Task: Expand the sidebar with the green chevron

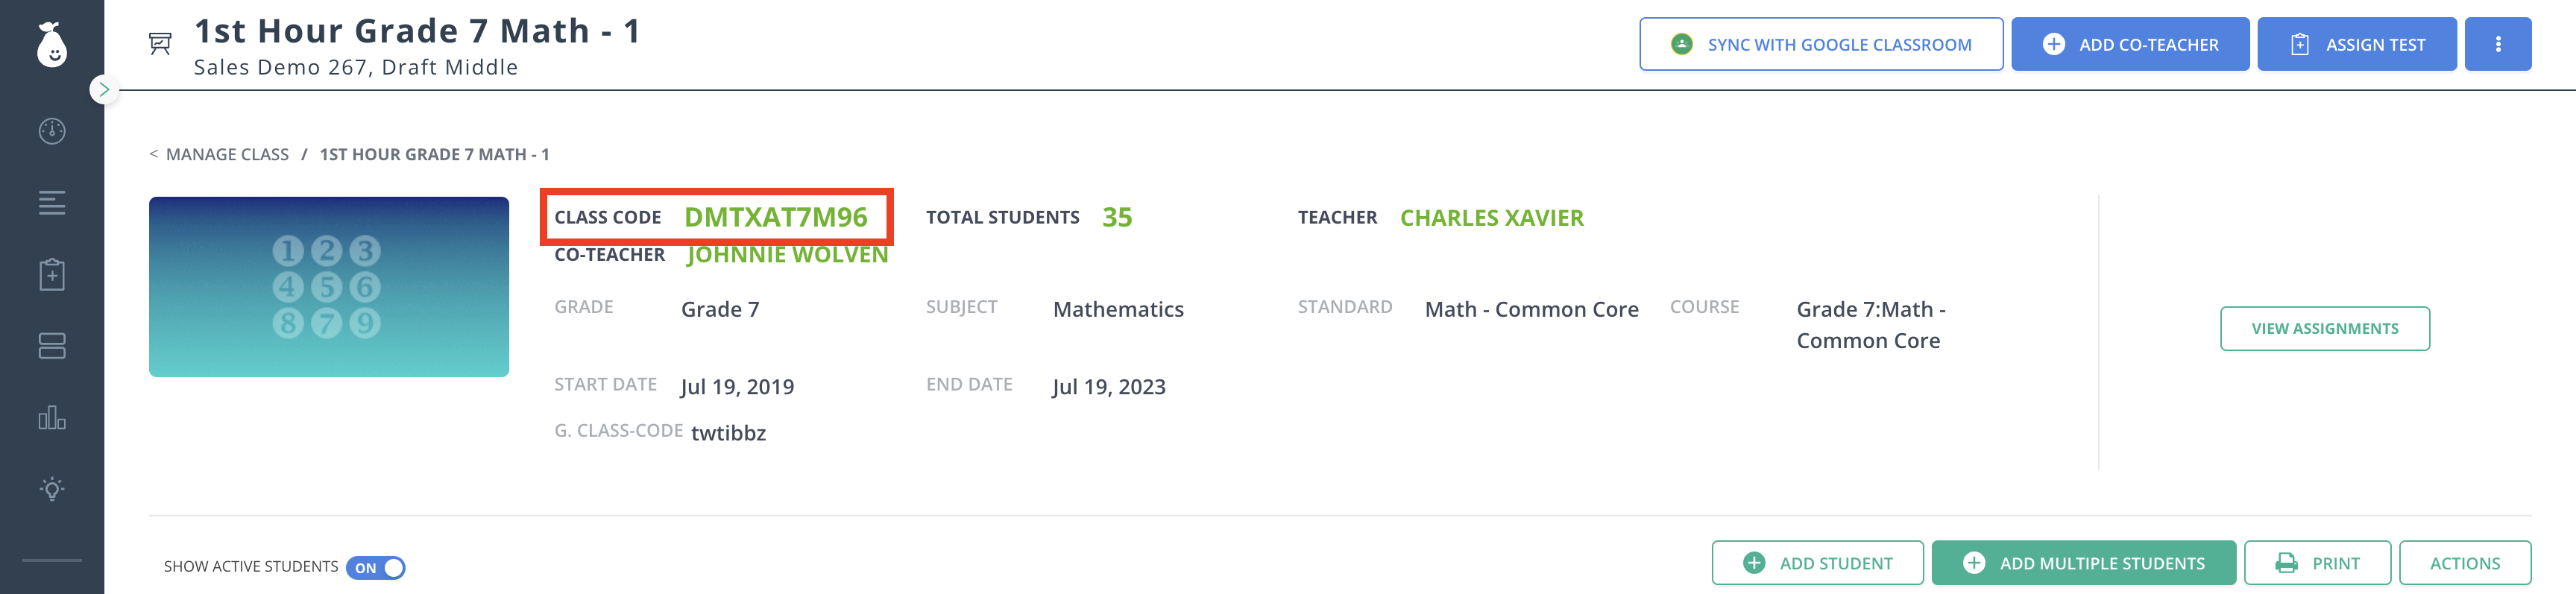Action: 104,88
